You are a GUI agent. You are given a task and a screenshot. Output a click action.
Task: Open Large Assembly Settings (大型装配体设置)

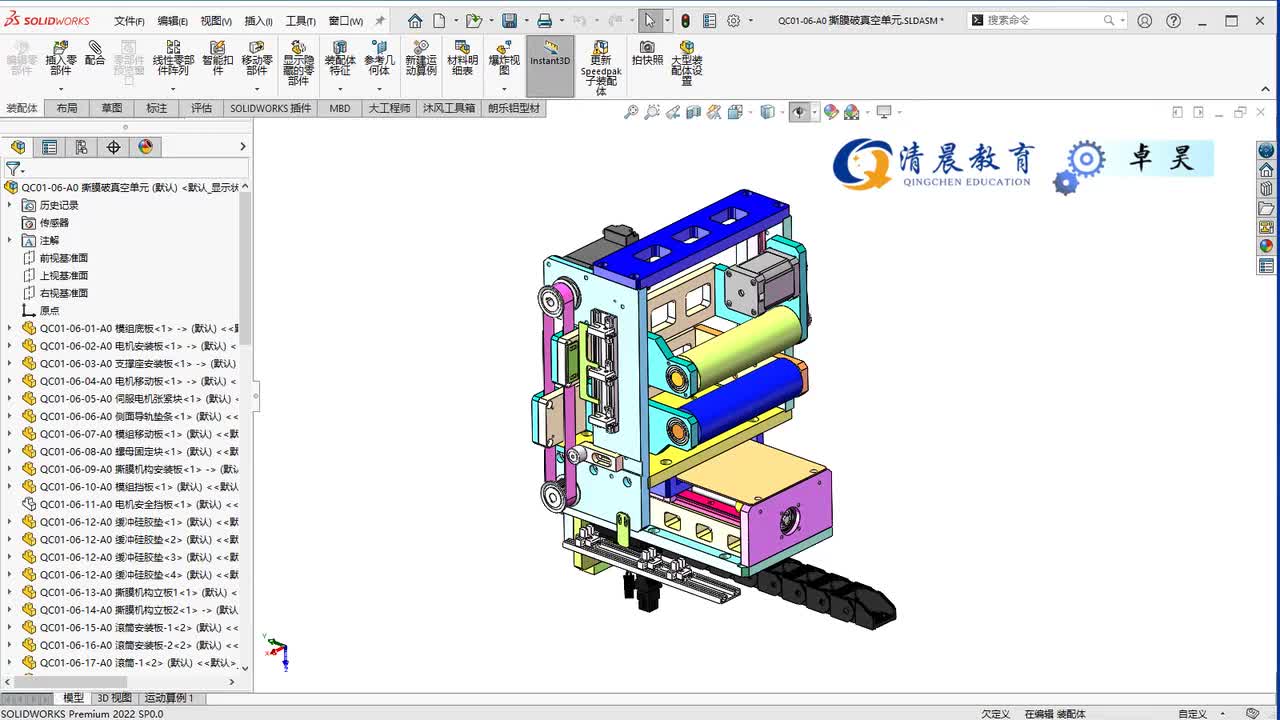click(x=687, y=63)
